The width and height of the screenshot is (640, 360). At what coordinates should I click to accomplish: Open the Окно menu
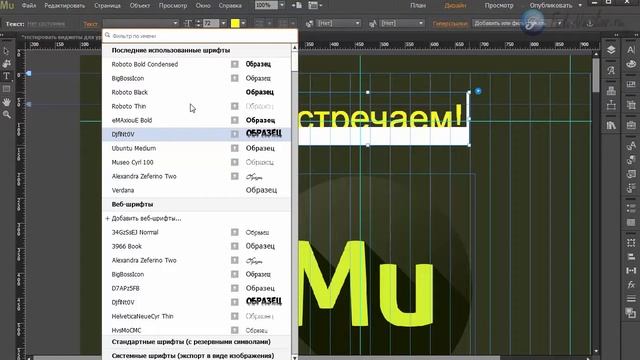(x=203, y=6)
